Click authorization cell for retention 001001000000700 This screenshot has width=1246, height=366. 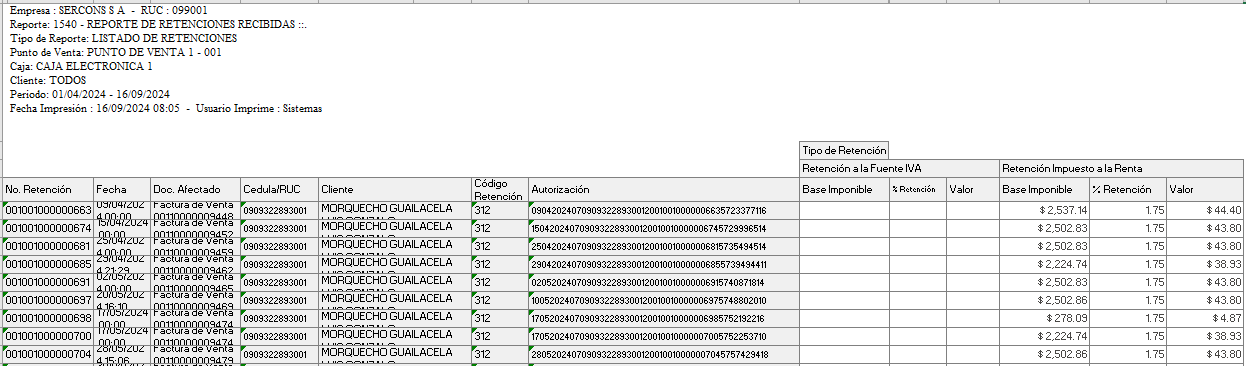point(663,336)
